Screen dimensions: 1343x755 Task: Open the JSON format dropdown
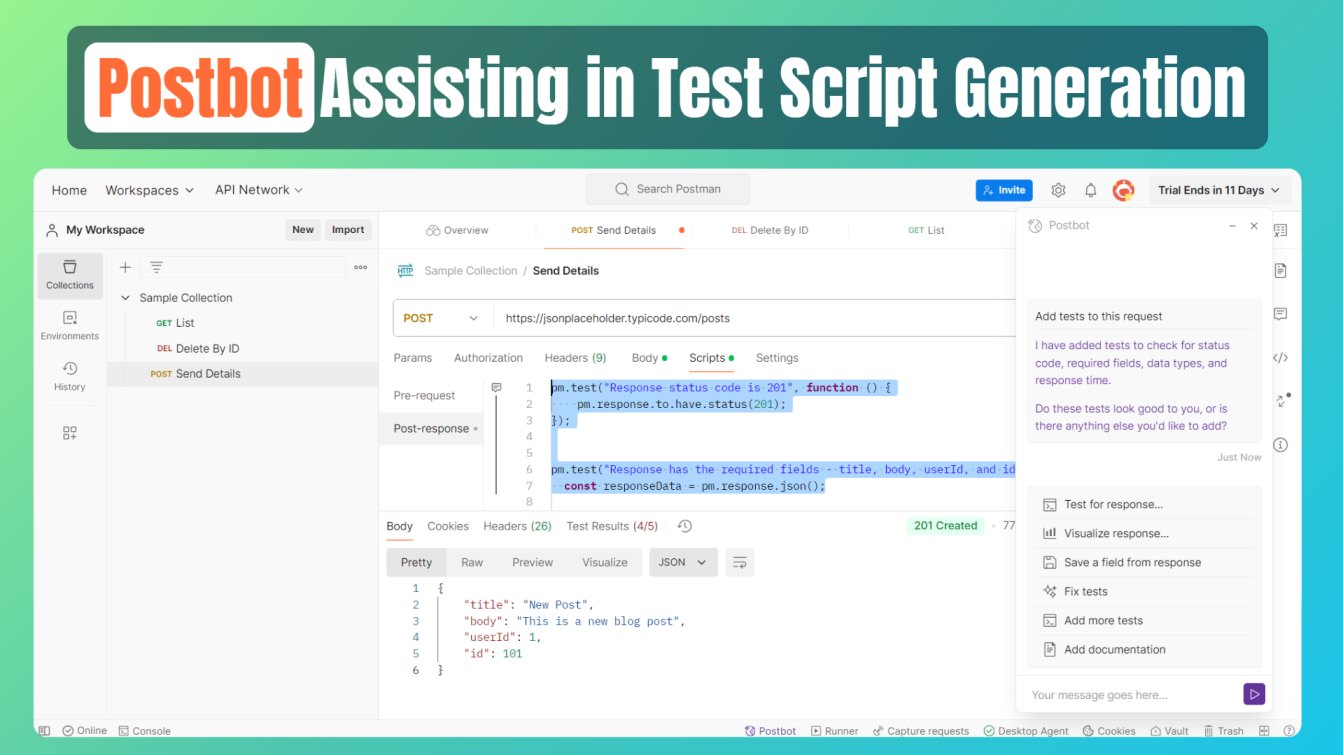point(683,562)
